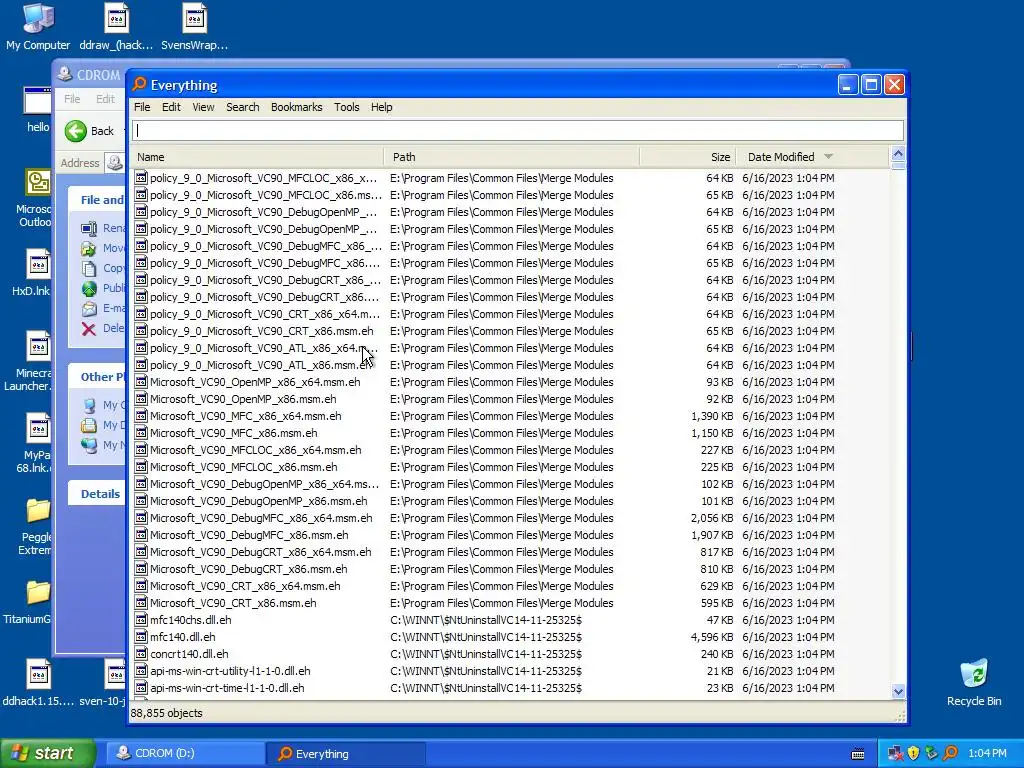Sort results by Path column header

coord(511,157)
